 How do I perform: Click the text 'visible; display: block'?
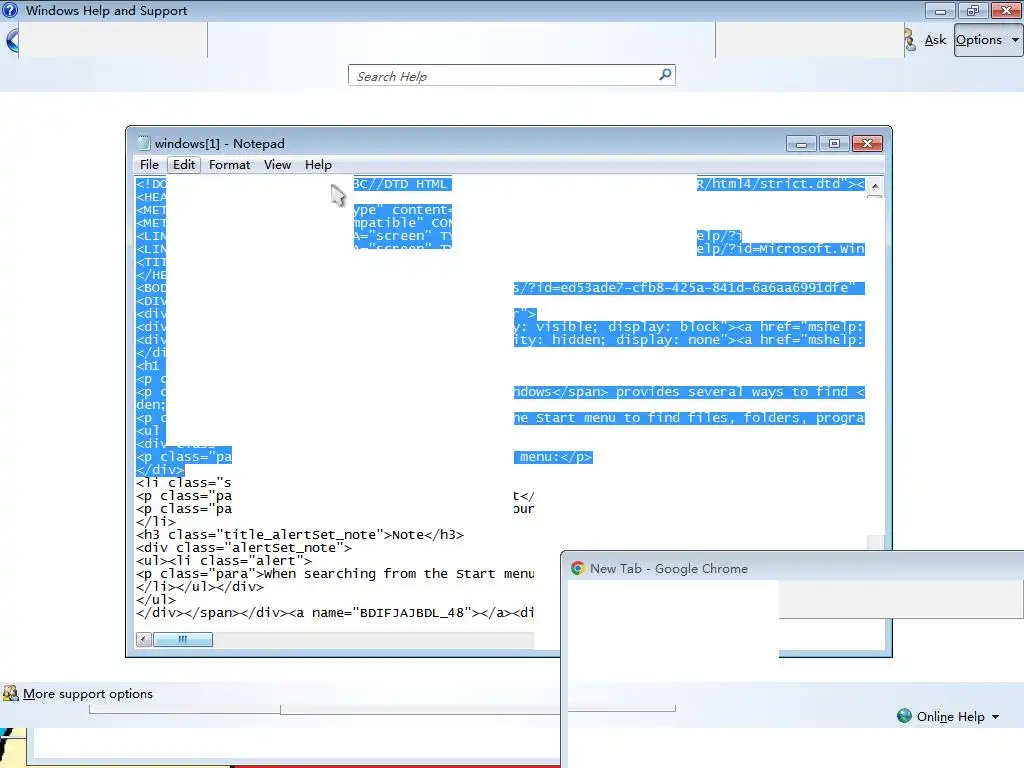click(x=632, y=327)
